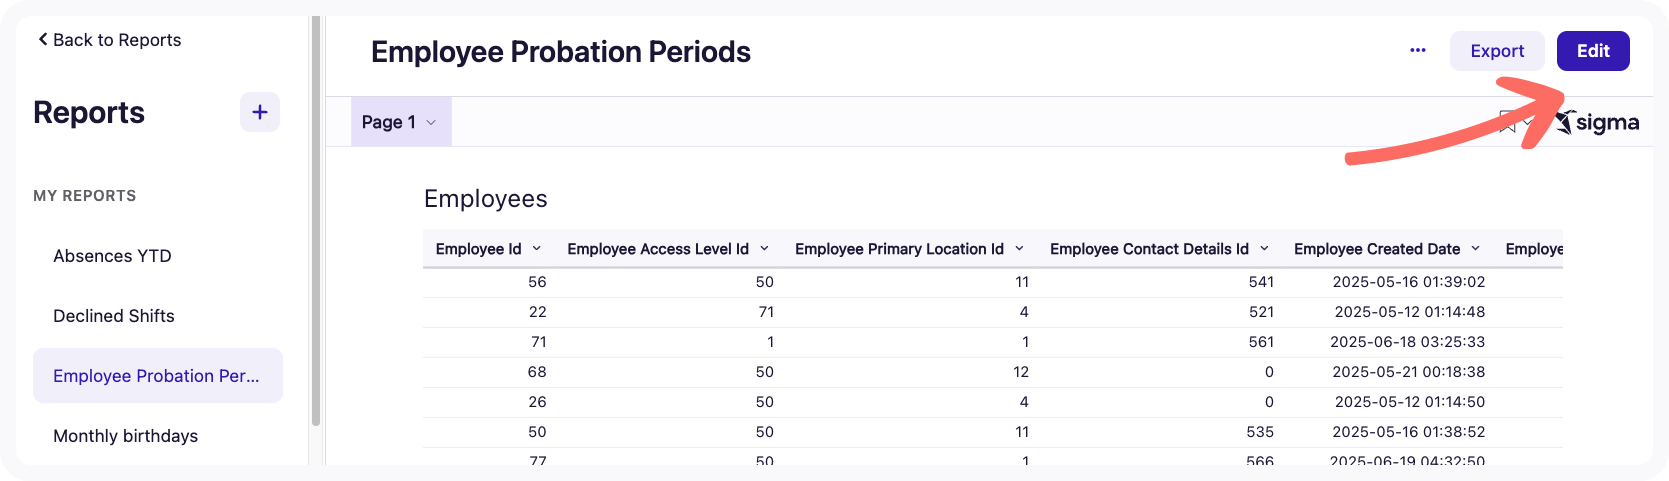This screenshot has height=481, width=1669.
Task: Select created date 2025-05-12 01:14:48
Action: 1410,312
